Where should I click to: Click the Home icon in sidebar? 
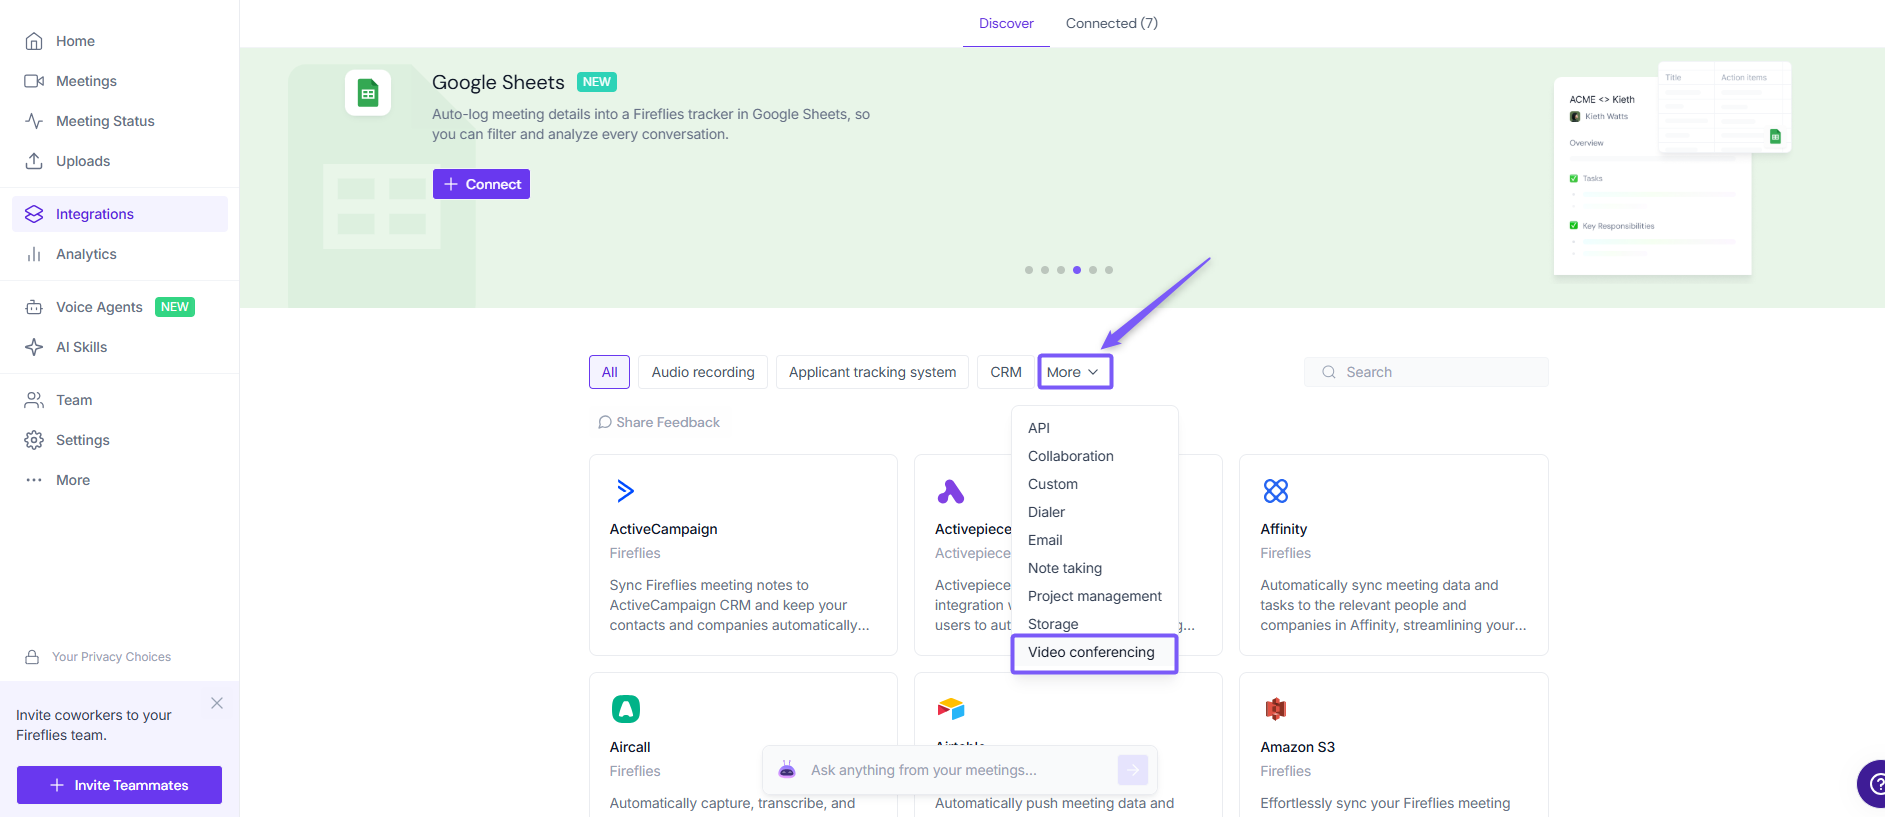tap(34, 41)
